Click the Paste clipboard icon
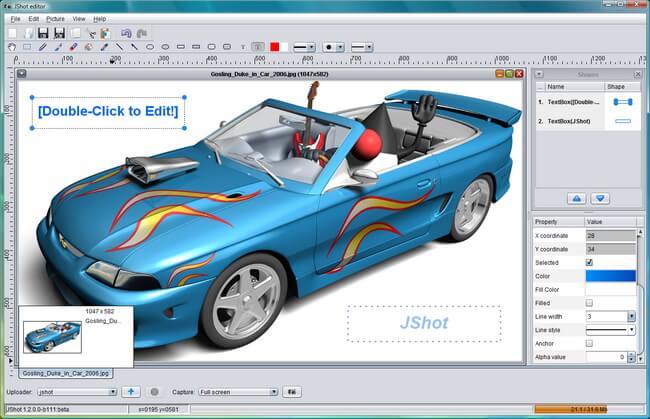650x419 pixels. 105,33
